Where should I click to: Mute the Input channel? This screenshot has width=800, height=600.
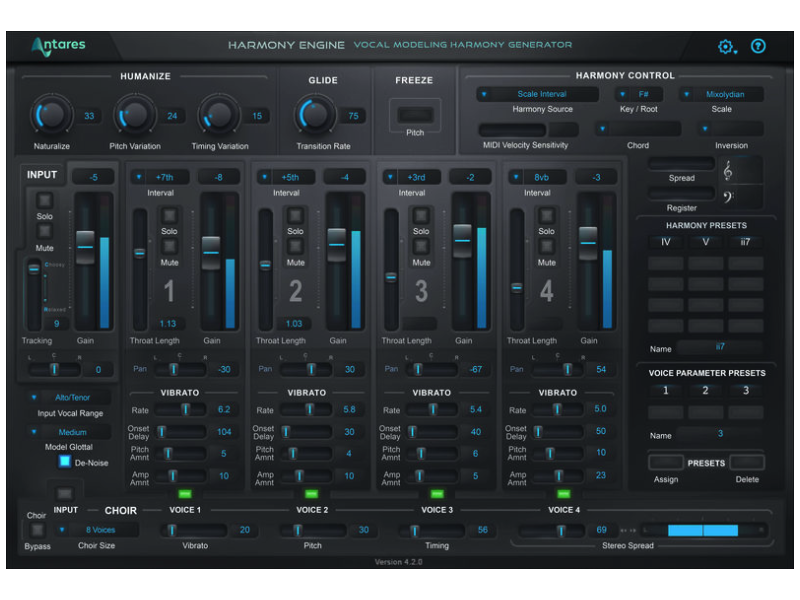click(x=45, y=231)
